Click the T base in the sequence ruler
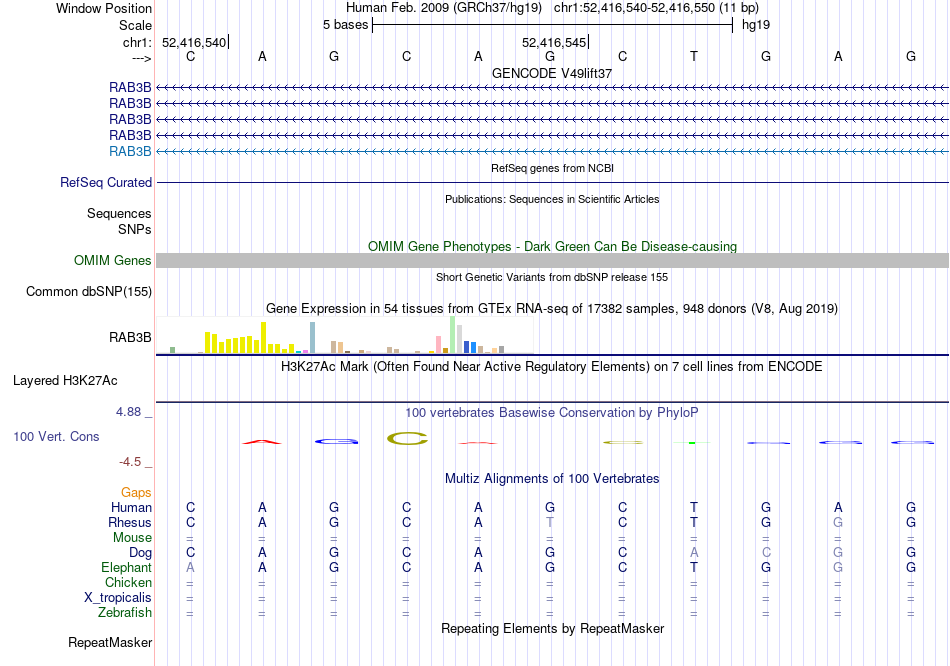 point(694,56)
